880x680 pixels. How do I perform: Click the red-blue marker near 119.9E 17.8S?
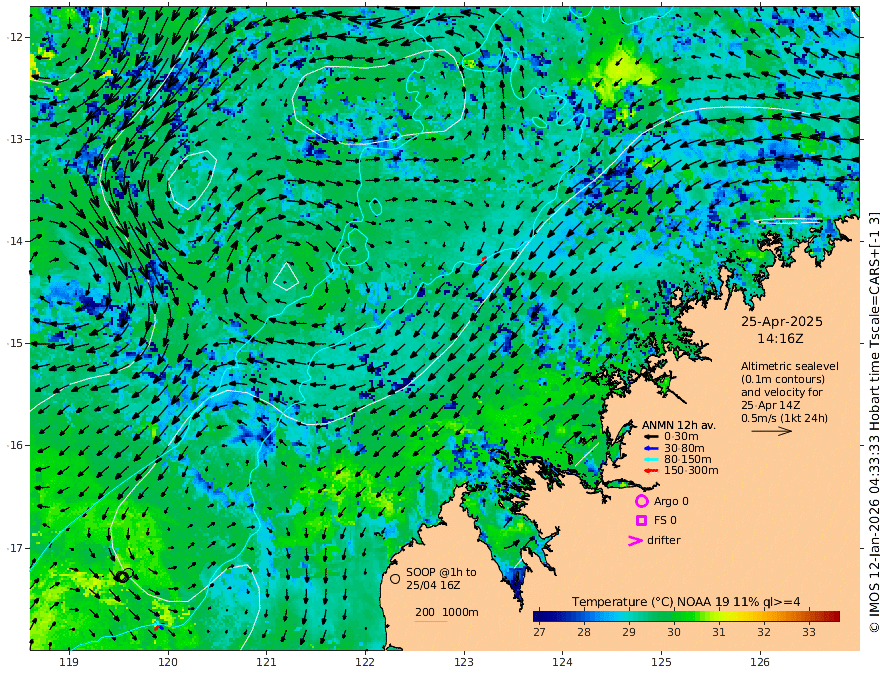click(x=158, y=628)
